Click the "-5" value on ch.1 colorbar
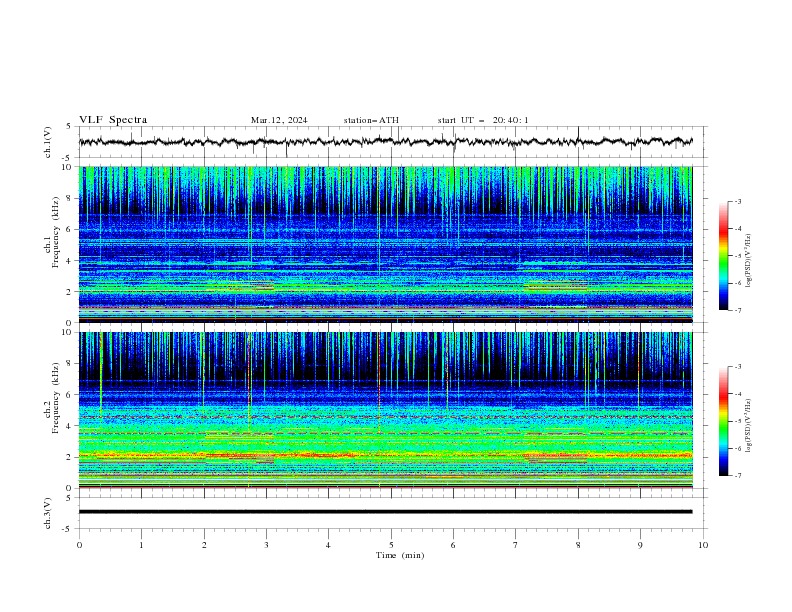792x612 pixels. [x=738, y=256]
